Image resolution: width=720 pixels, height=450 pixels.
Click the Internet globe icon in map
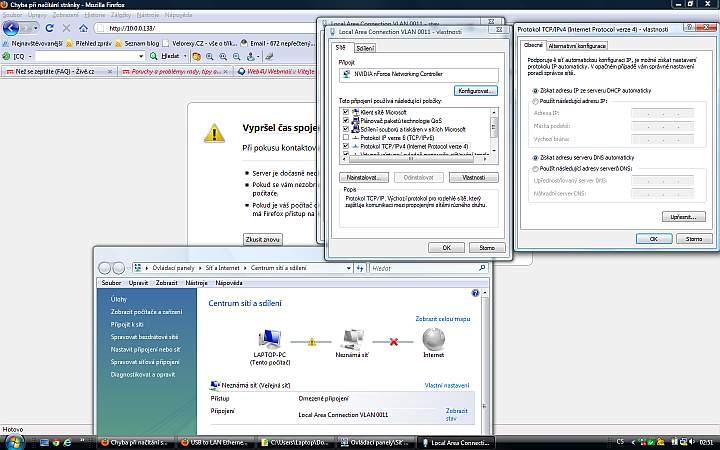(x=433, y=339)
